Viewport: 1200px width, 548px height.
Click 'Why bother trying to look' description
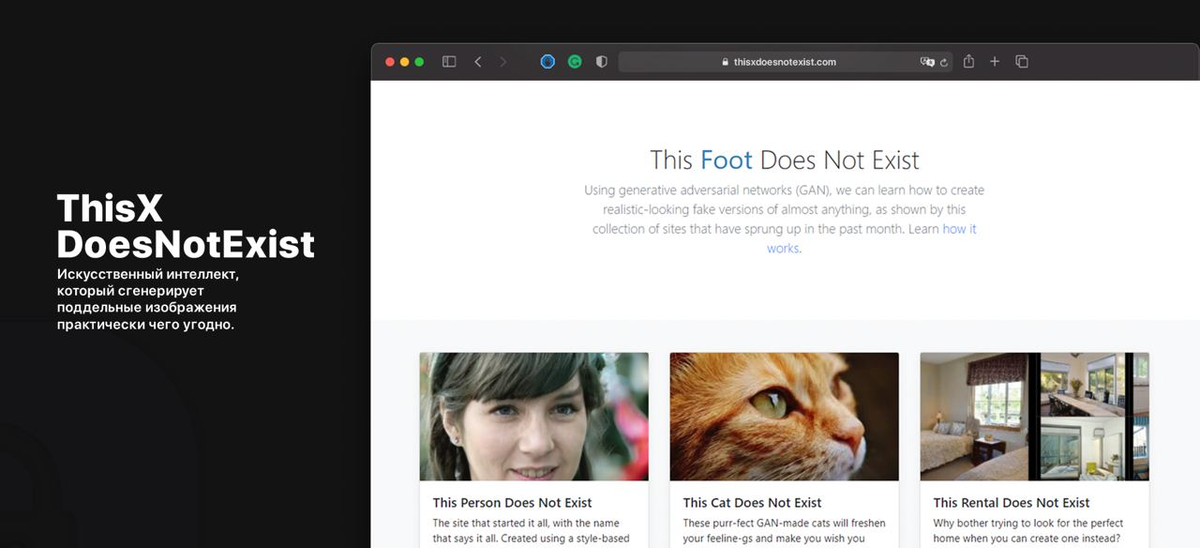pos(1028,531)
